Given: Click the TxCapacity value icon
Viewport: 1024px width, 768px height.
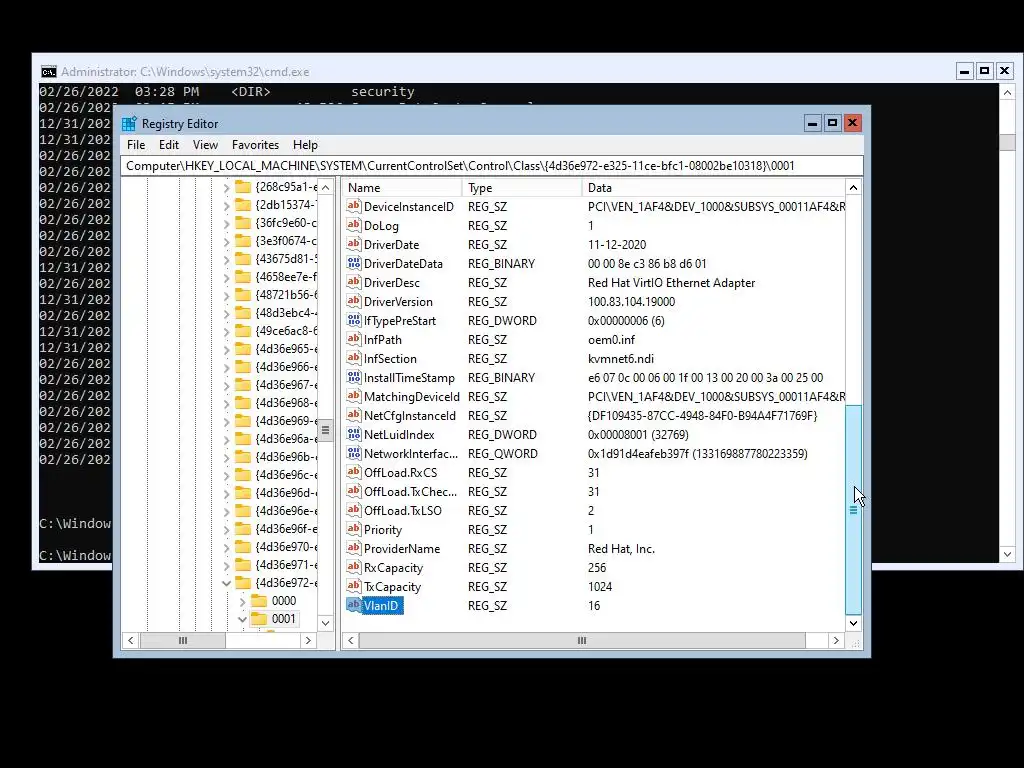Looking at the screenshot, I should (x=353, y=586).
